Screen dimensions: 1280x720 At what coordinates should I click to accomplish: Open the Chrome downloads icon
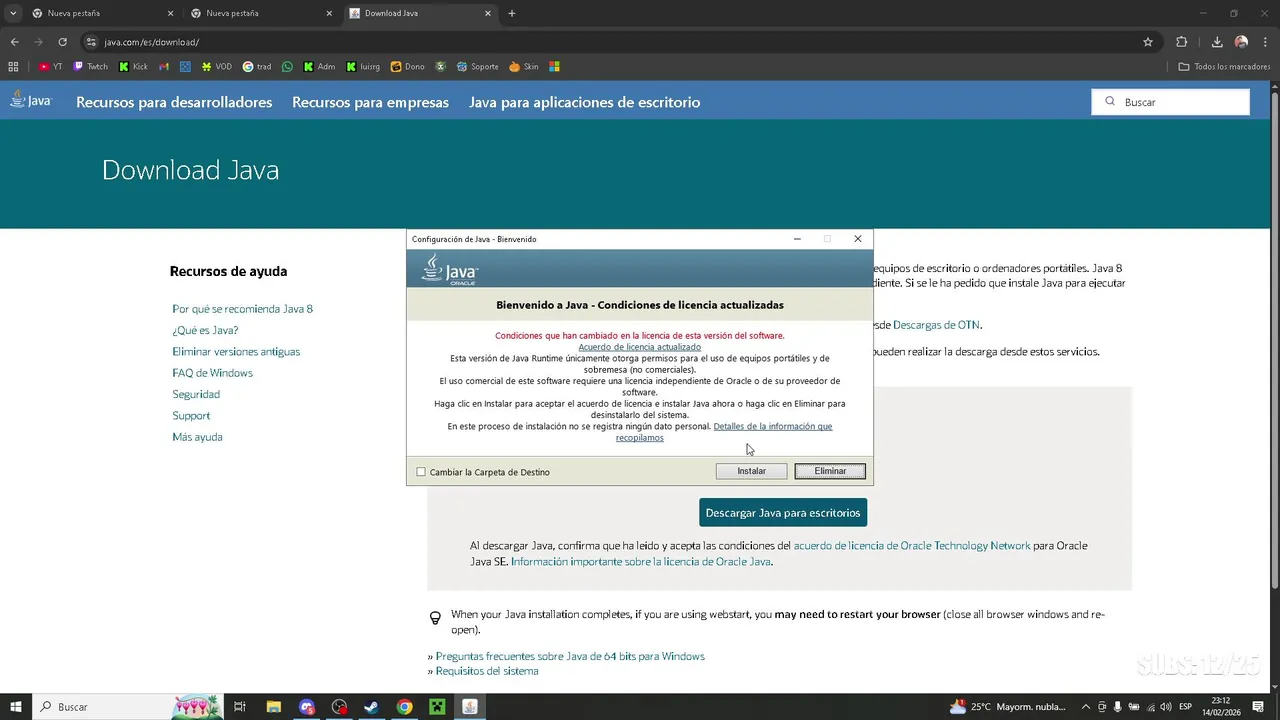pyautogui.click(x=1217, y=42)
